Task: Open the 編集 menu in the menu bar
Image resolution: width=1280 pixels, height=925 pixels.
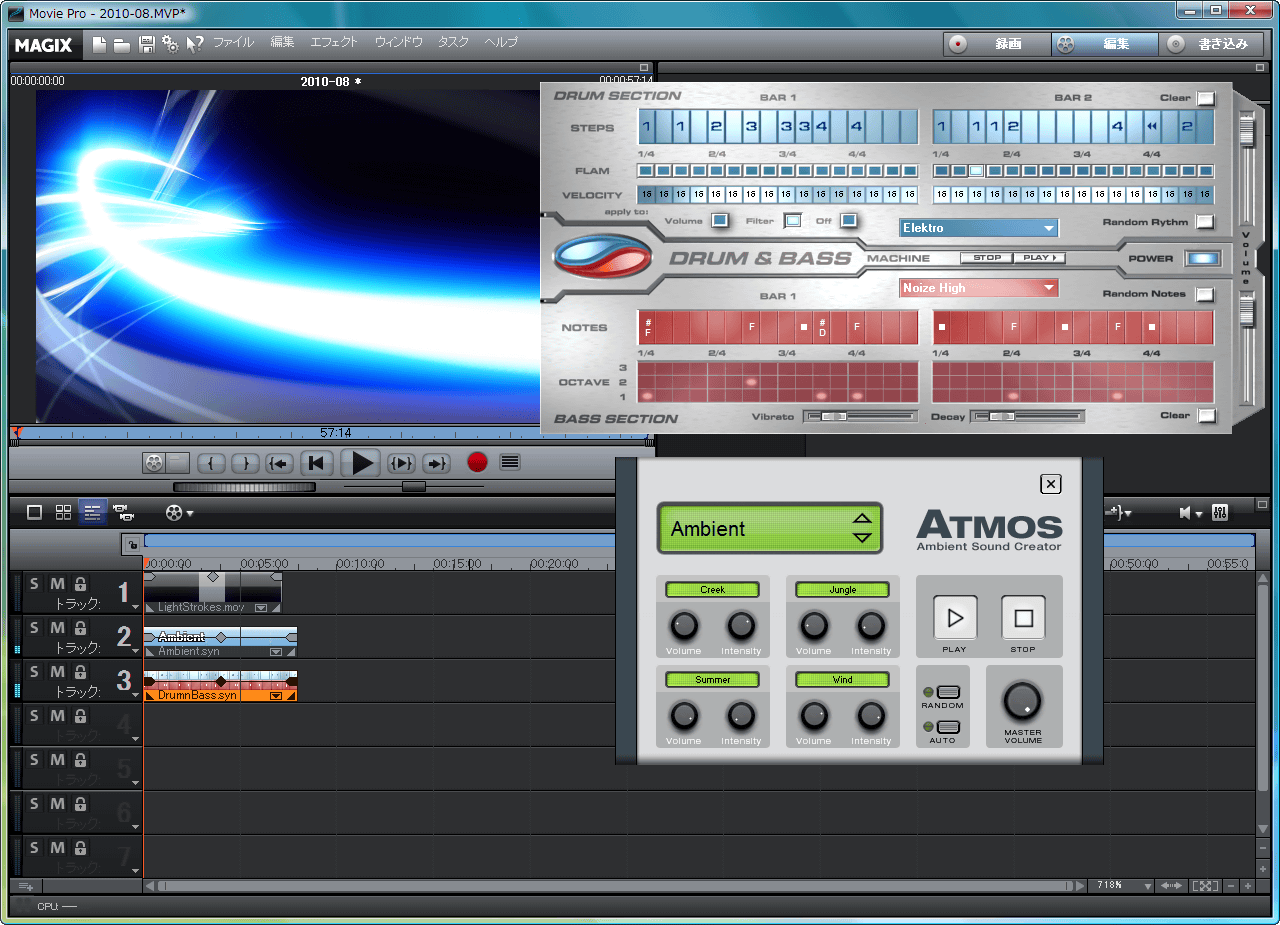Action: 282,43
